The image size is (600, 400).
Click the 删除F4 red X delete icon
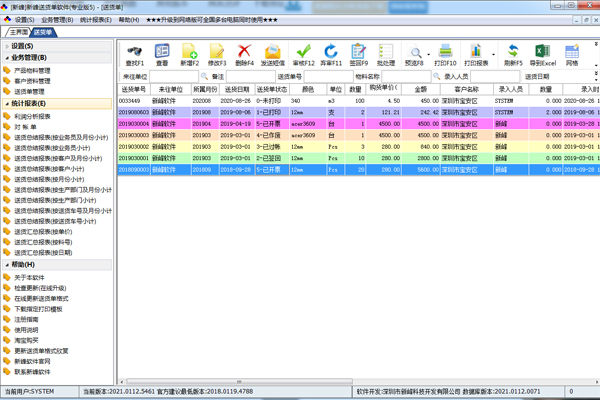tap(245, 54)
